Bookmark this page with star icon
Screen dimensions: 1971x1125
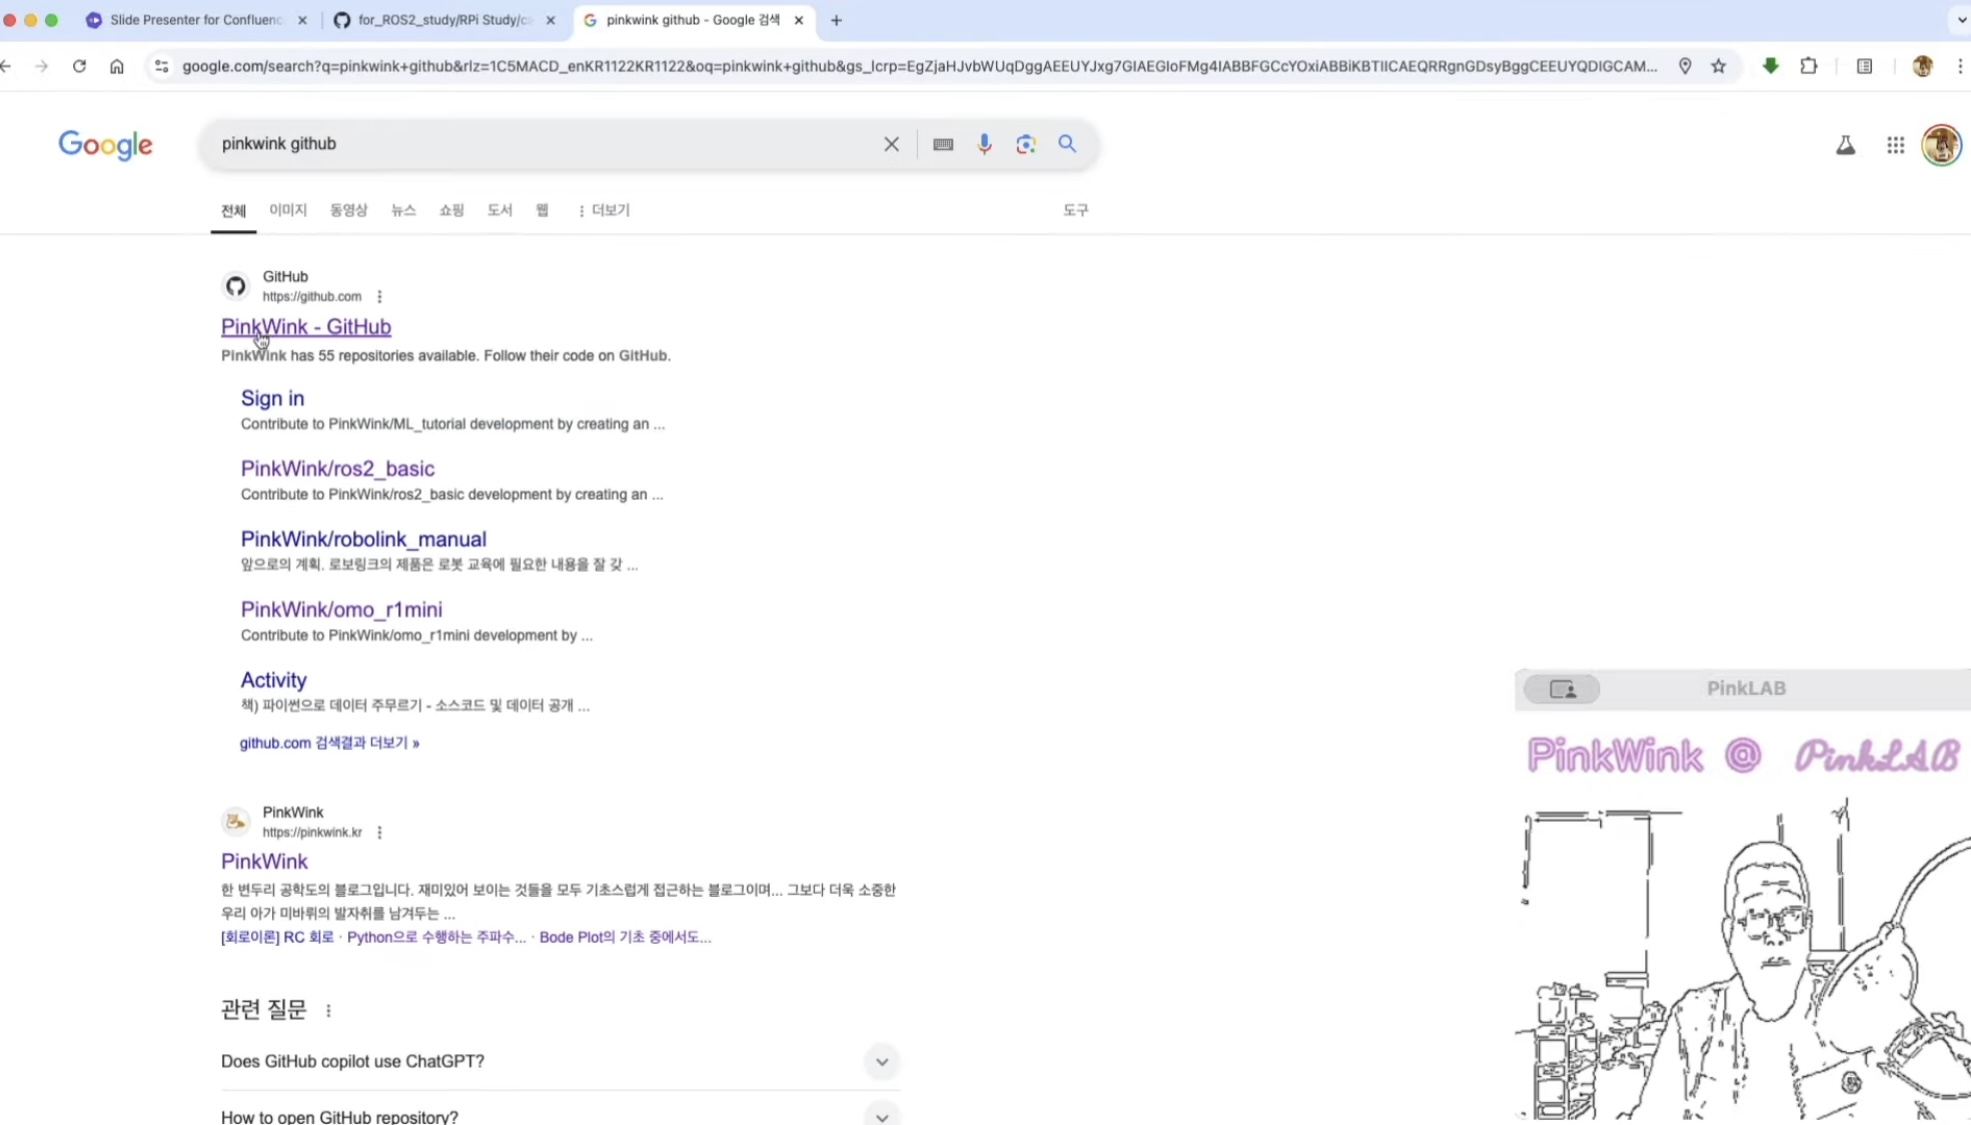pos(1718,66)
